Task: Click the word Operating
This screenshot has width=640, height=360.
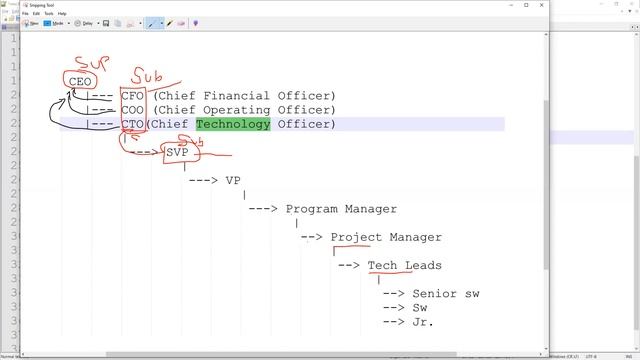Action: click(x=236, y=110)
